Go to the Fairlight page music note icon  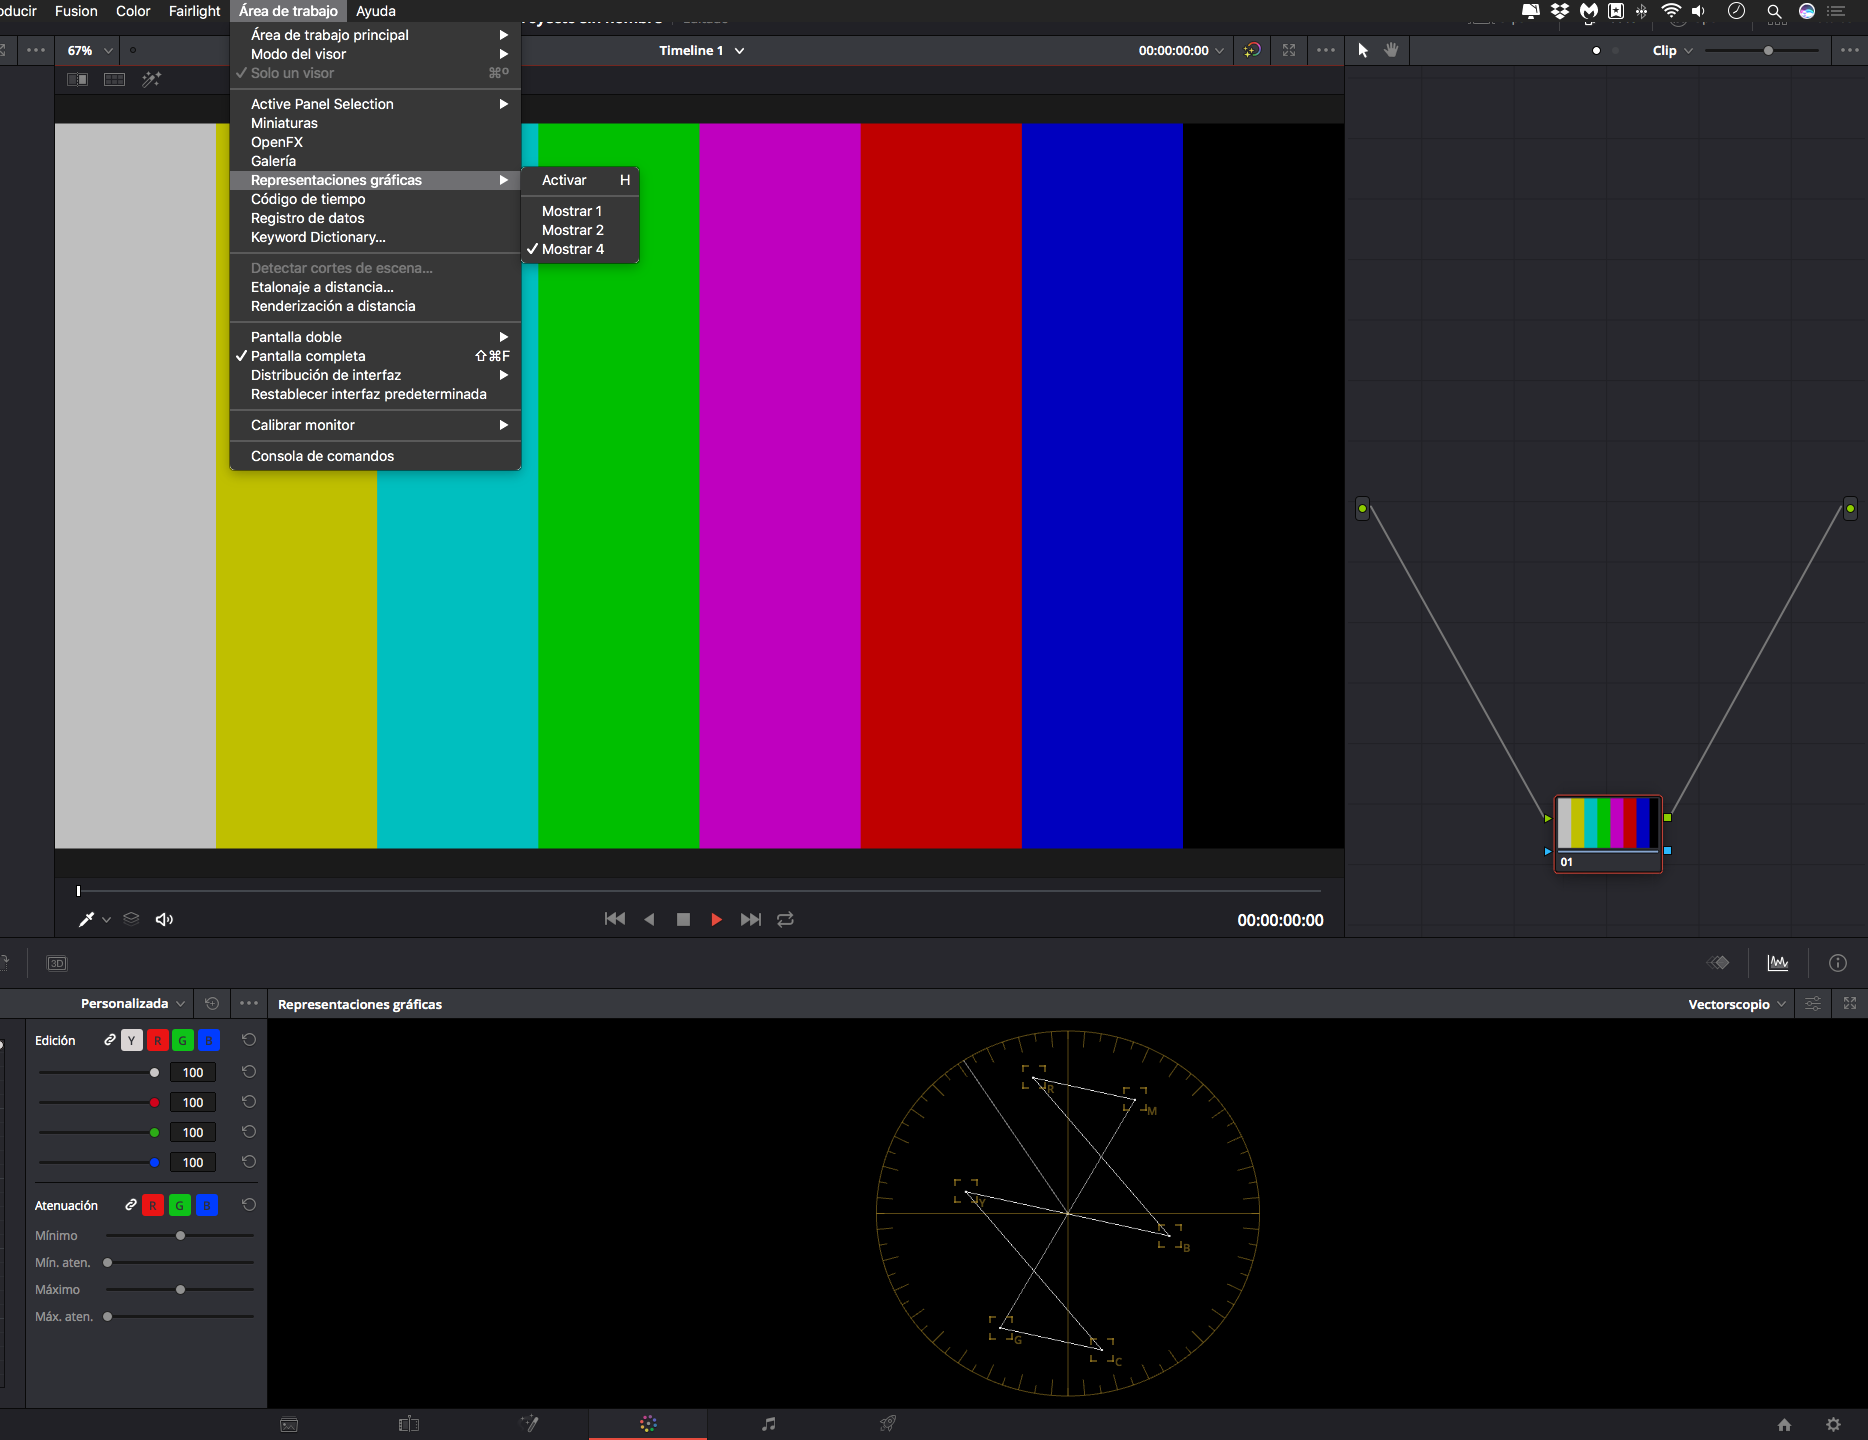pos(768,1424)
